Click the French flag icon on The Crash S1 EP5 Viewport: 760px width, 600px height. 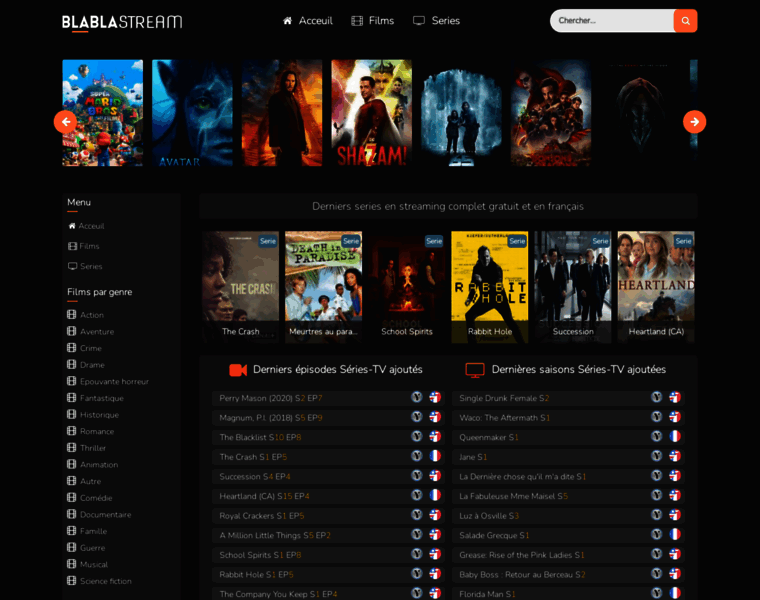[x=435, y=456]
